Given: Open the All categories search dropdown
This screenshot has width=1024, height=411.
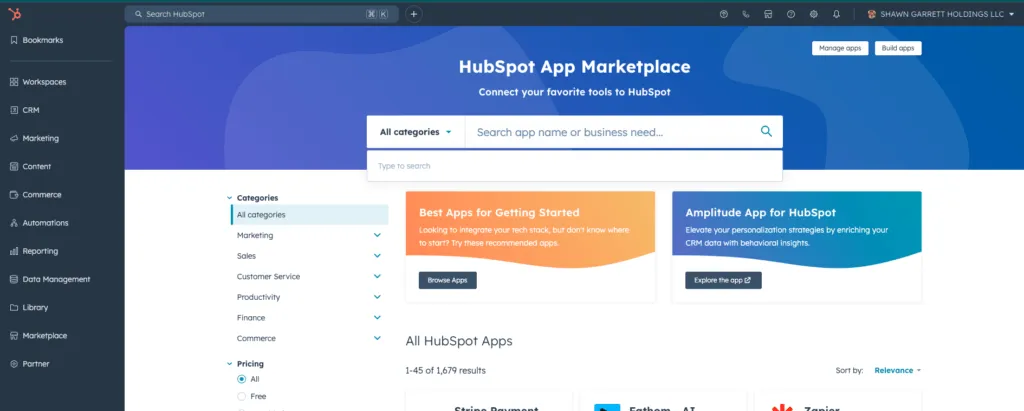Looking at the screenshot, I should coord(415,132).
